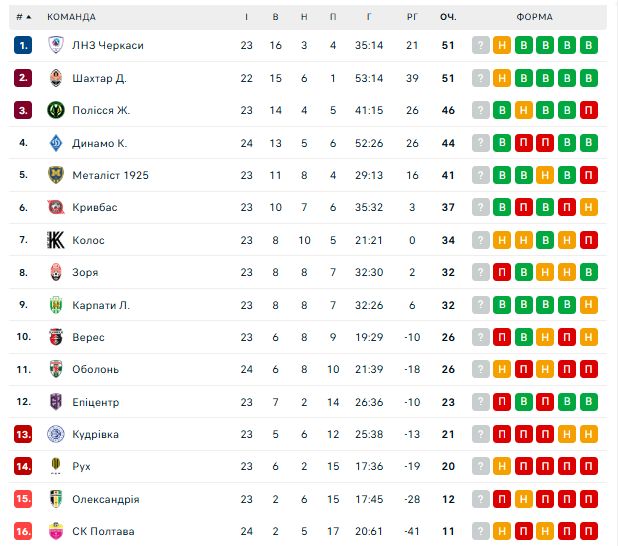Click the СК Полтава team logo

56,531
